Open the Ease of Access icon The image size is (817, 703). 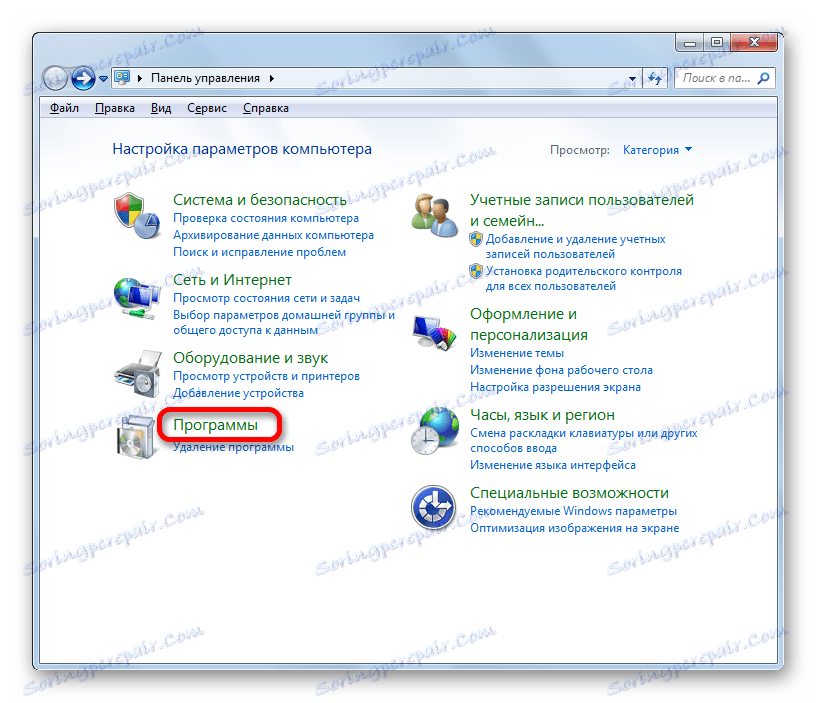click(x=434, y=508)
